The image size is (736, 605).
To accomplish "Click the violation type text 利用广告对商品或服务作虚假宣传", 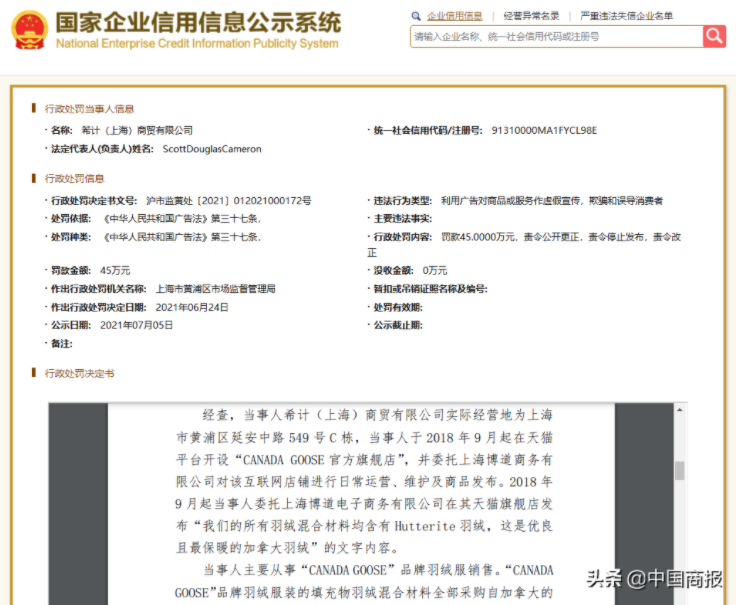I will click(510, 201).
